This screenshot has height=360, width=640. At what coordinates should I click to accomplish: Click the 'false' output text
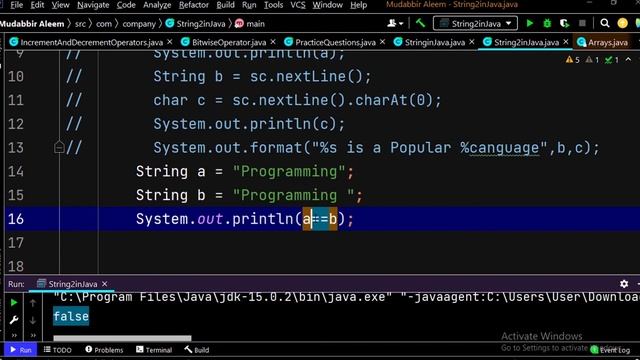pyautogui.click(x=71, y=316)
